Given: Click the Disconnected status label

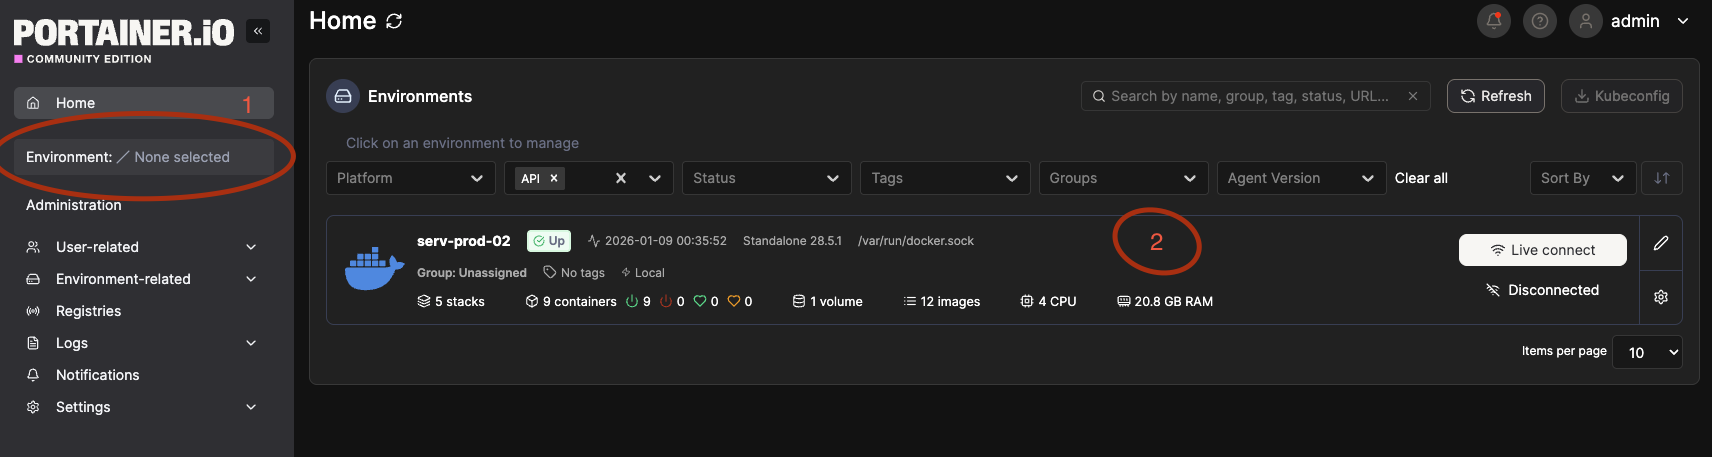Looking at the screenshot, I should tap(1543, 290).
